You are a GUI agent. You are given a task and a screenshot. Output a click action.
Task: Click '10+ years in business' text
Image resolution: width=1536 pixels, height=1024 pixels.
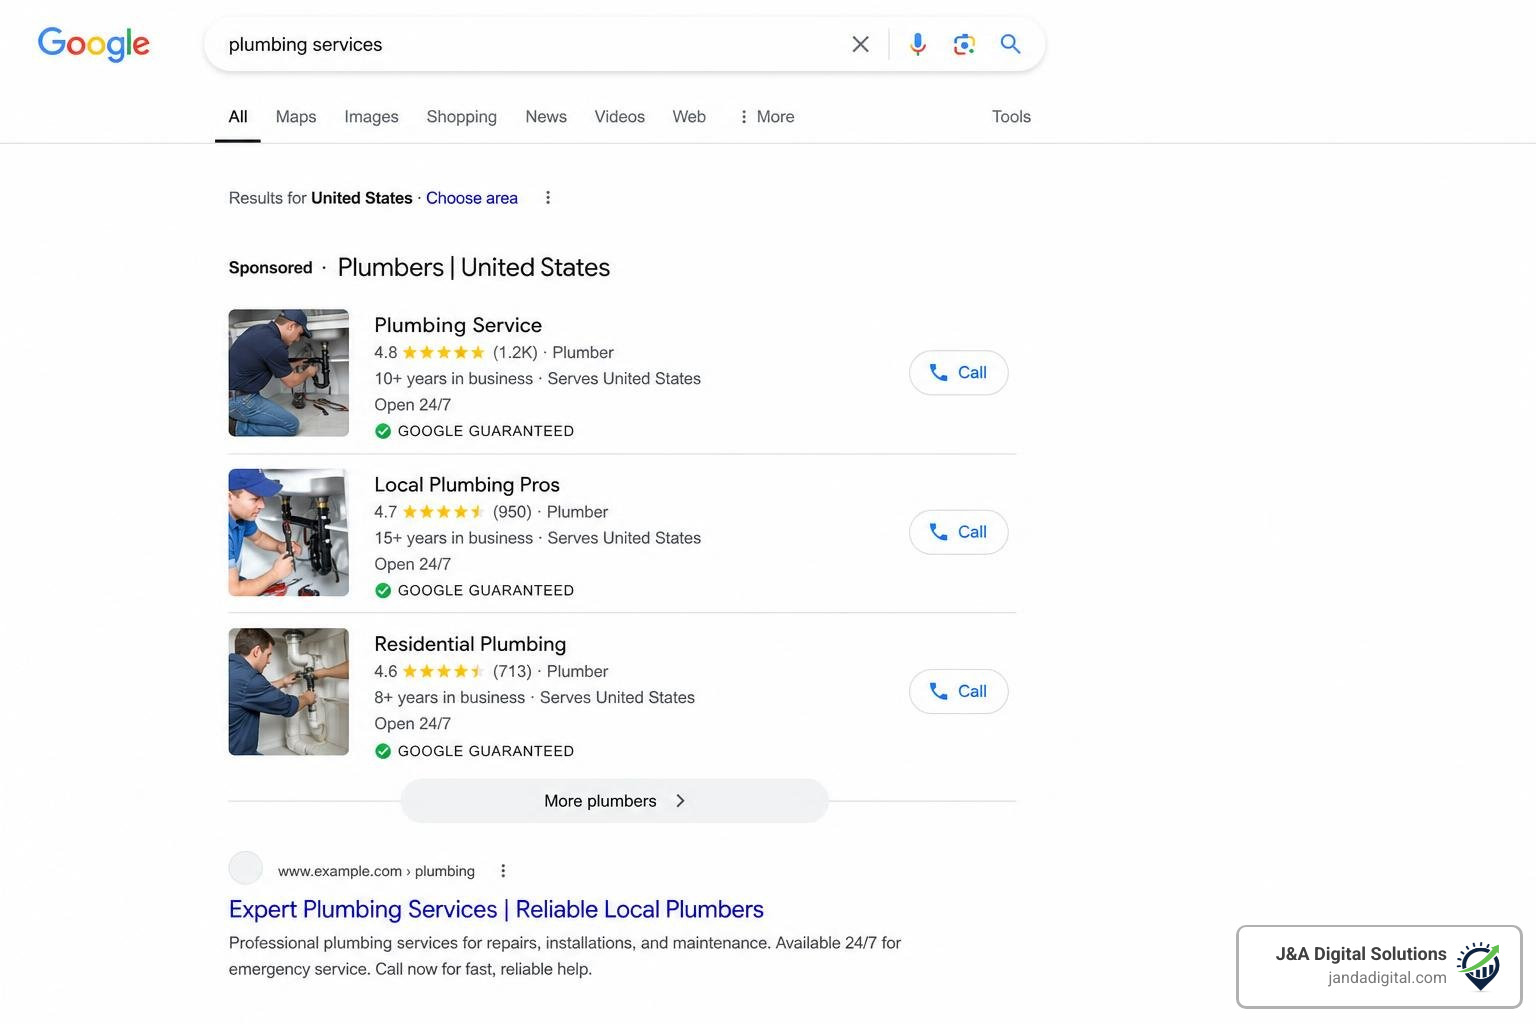coord(453,379)
